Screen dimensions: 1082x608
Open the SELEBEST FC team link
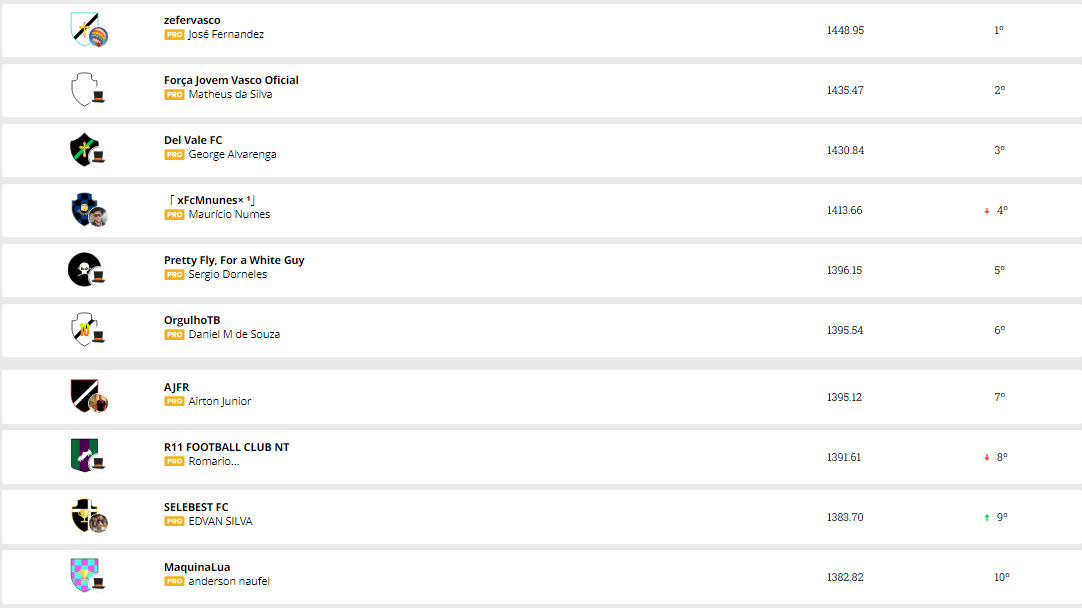click(196, 507)
